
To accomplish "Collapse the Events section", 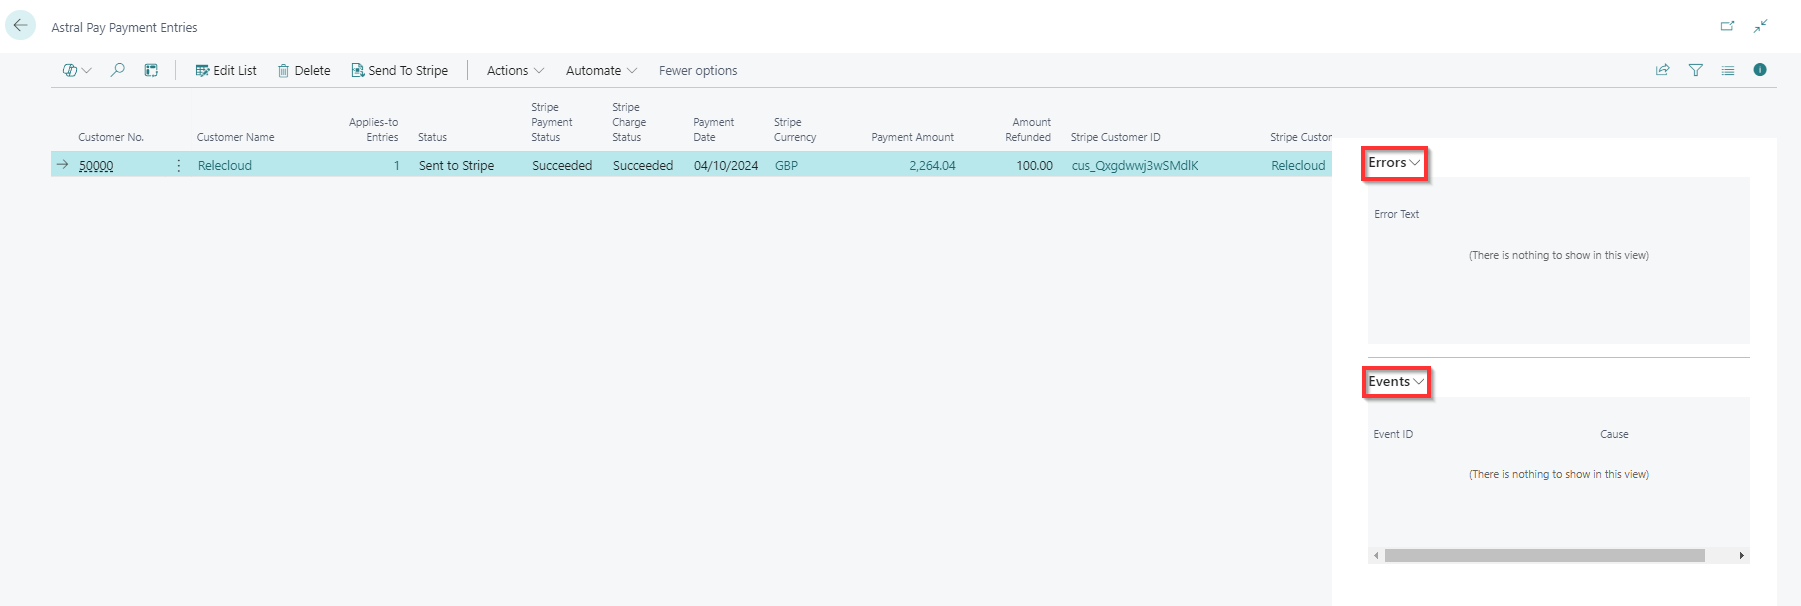I will 1396,382.
